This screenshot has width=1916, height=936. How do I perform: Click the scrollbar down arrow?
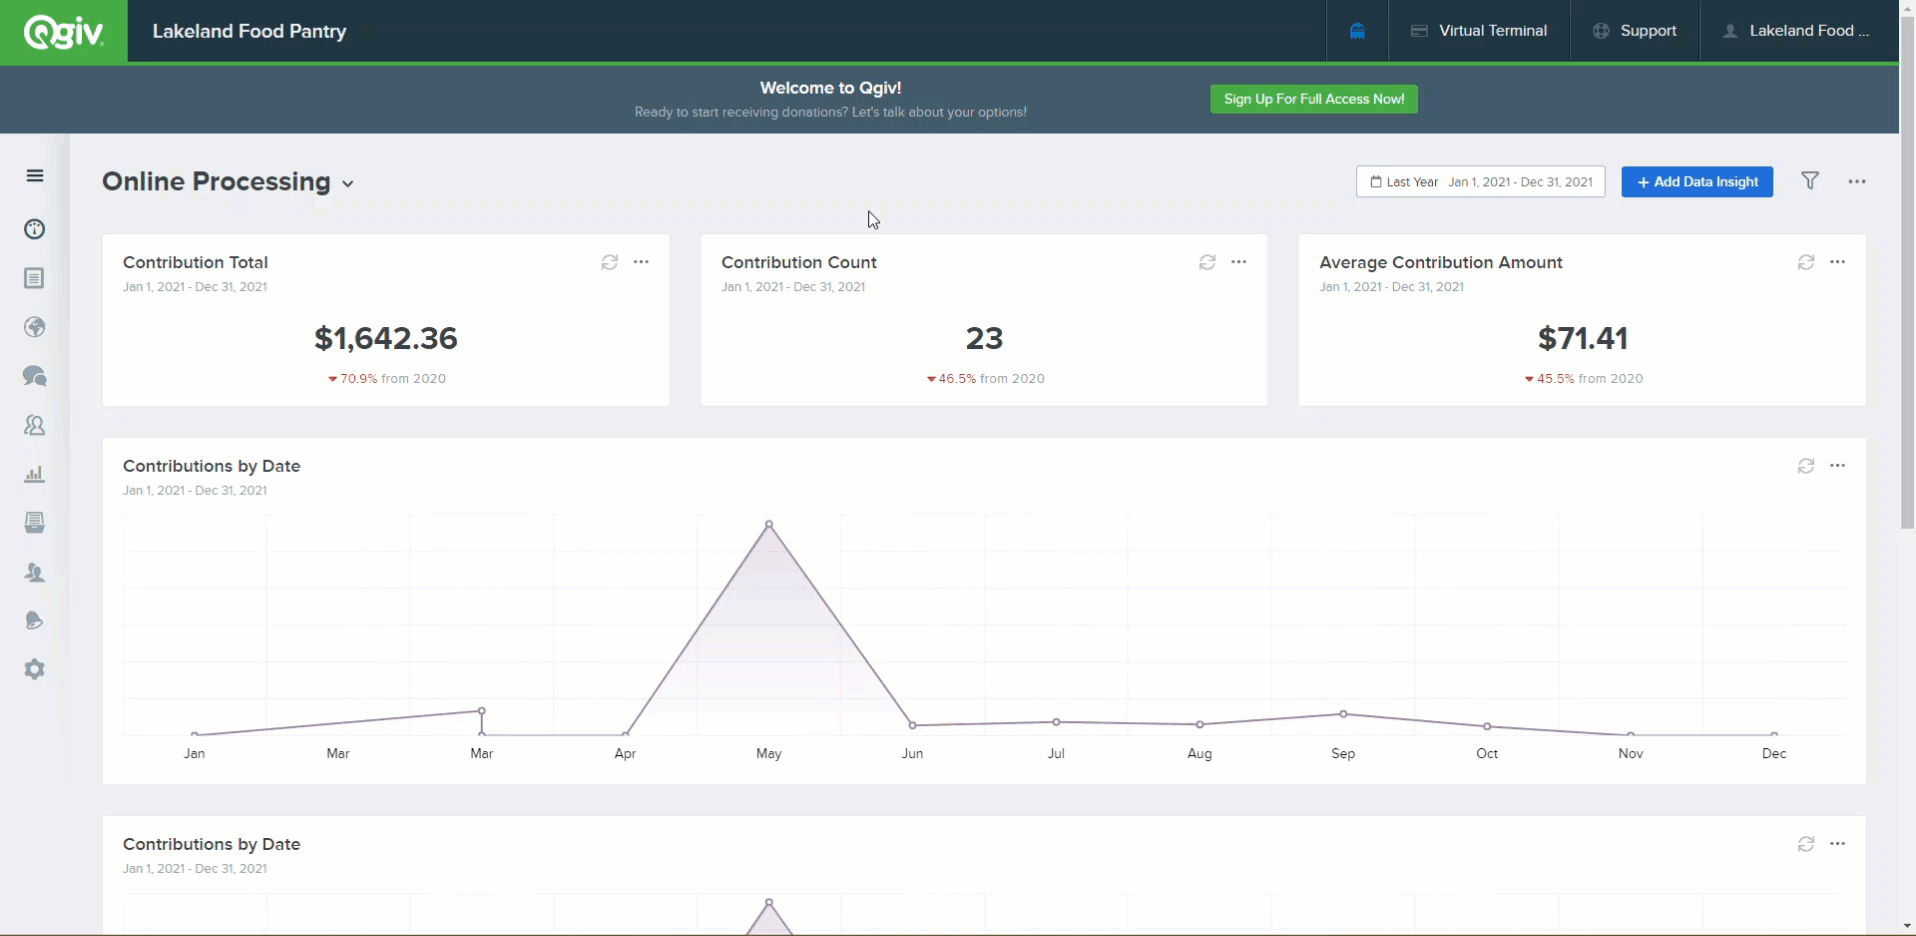(x=1907, y=926)
